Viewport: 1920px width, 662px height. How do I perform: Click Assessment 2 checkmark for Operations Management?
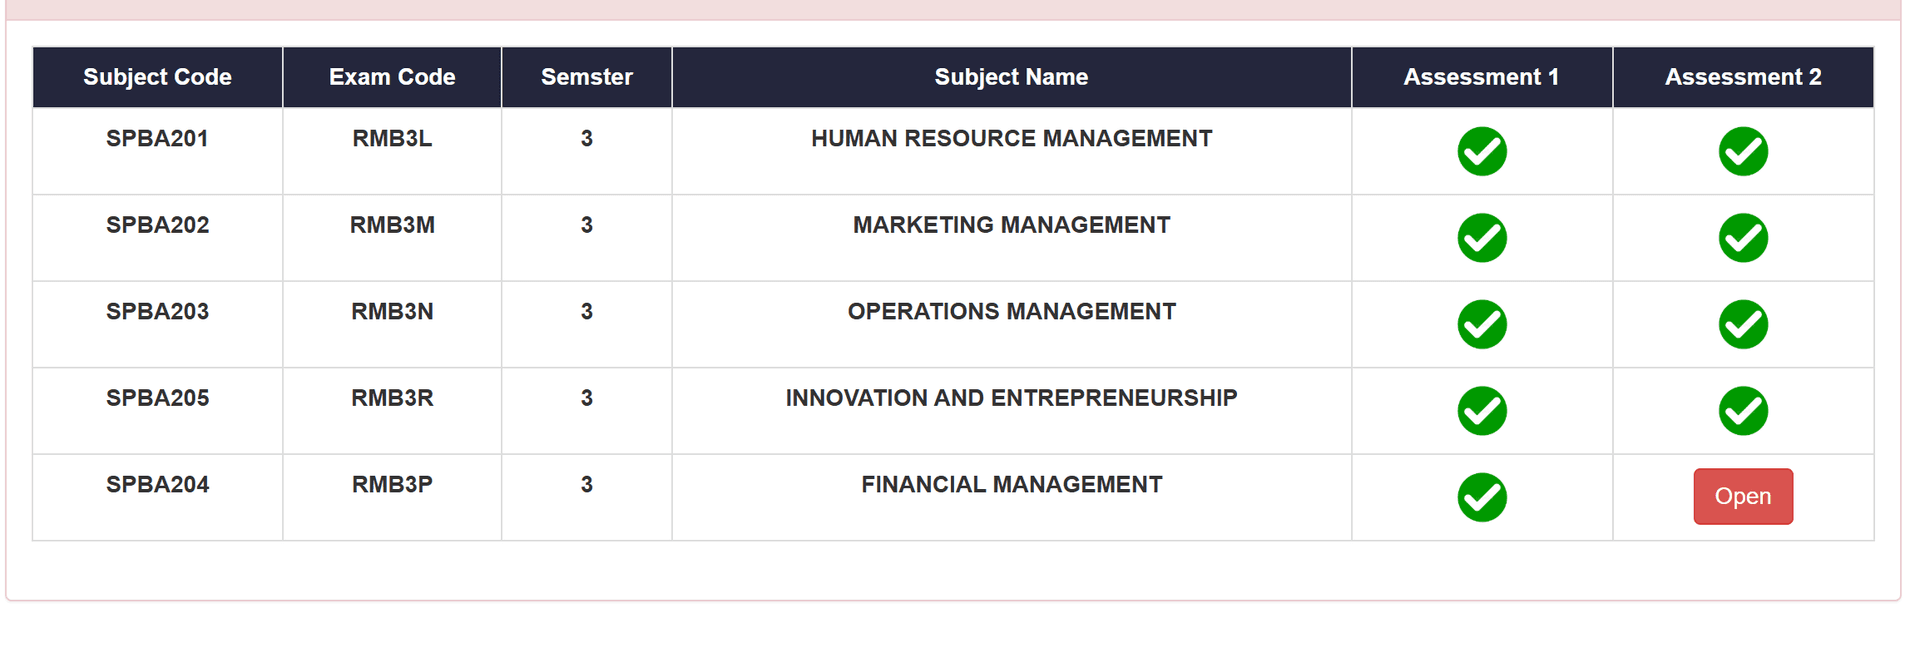pos(1742,325)
